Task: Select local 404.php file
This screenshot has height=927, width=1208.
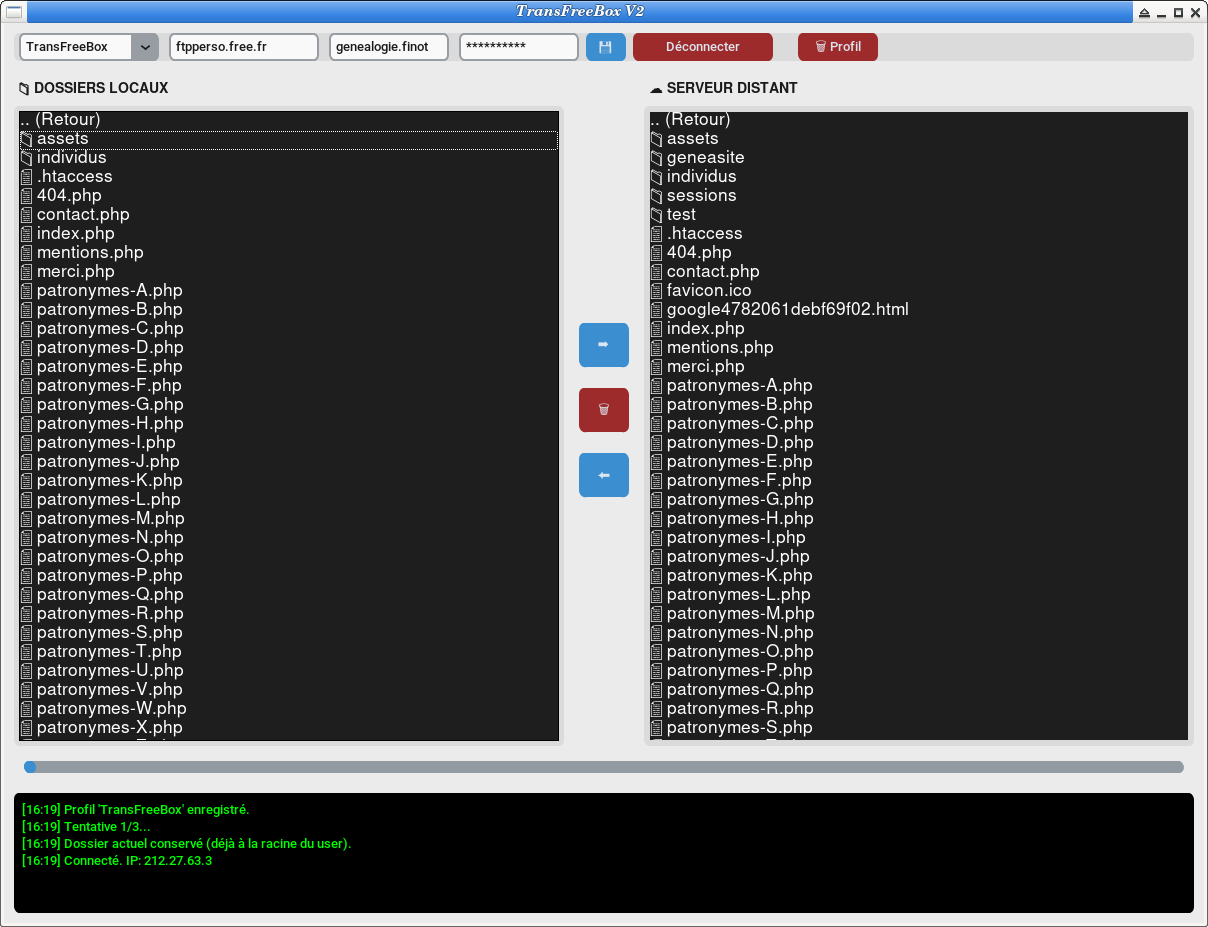Action: coord(289,196)
